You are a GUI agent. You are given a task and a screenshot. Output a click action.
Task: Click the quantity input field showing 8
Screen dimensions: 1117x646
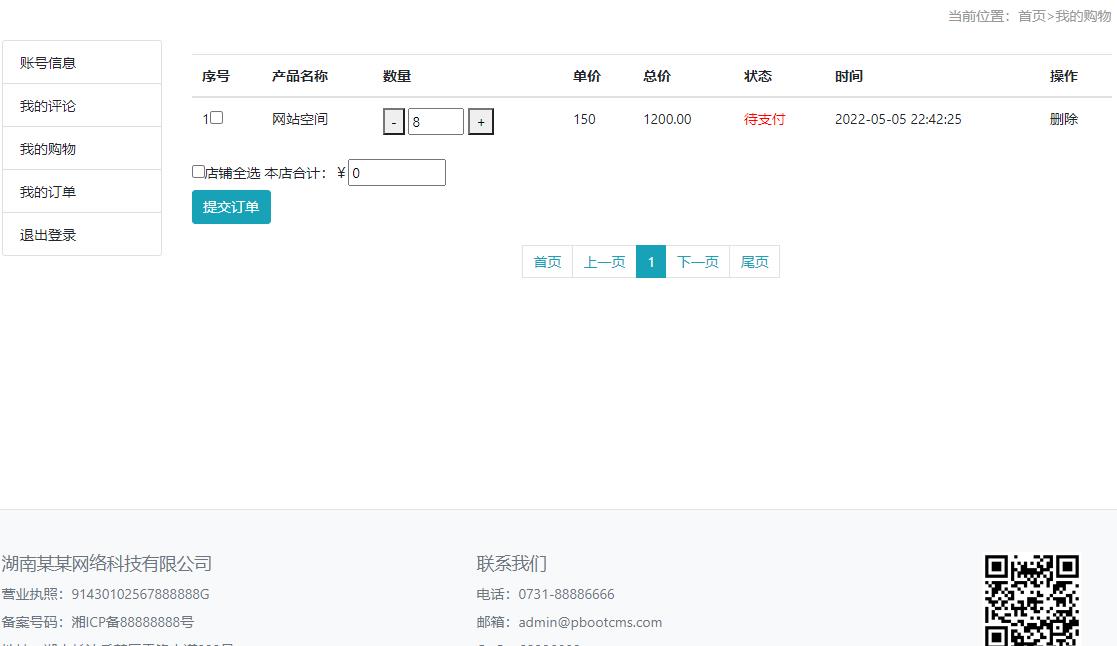click(x=435, y=122)
